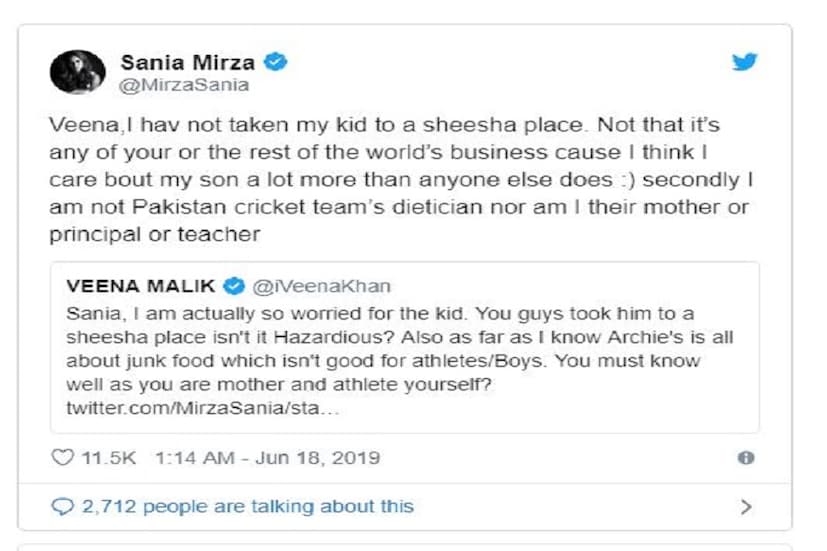Open the 1:14 AM - Jun 18, 2019 timestamp

click(x=267, y=458)
